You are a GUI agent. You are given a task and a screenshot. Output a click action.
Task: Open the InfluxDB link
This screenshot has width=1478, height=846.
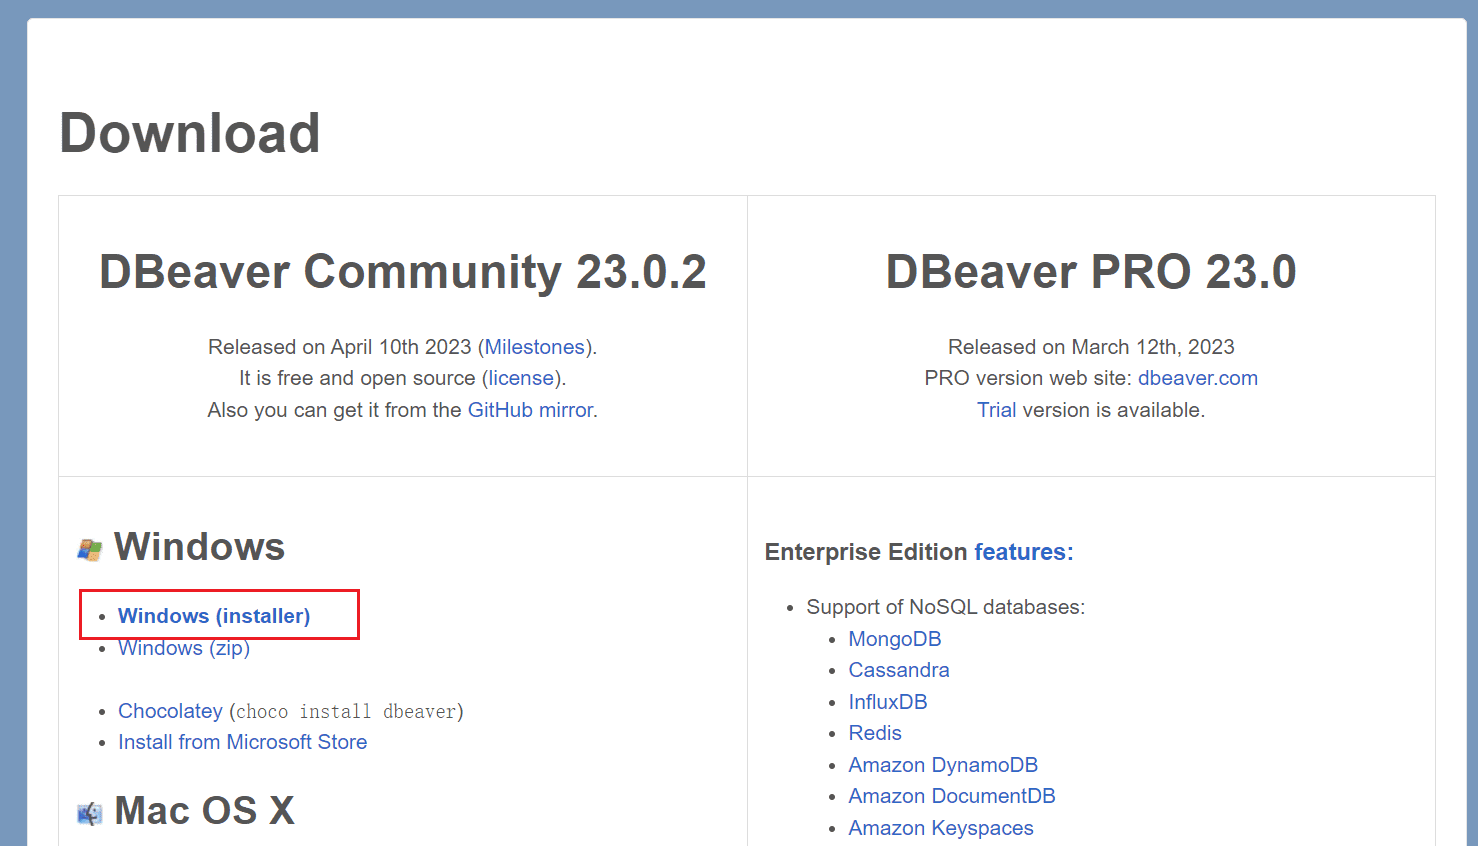(x=888, y=702)
